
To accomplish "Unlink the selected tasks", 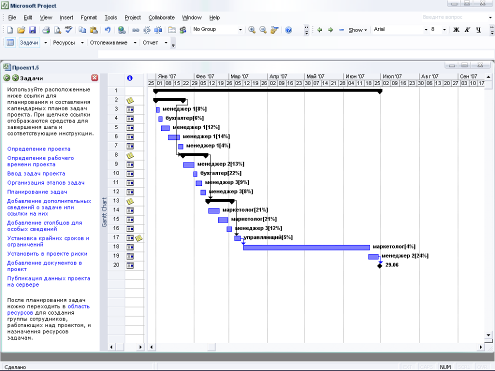I will tap(147, 30).
